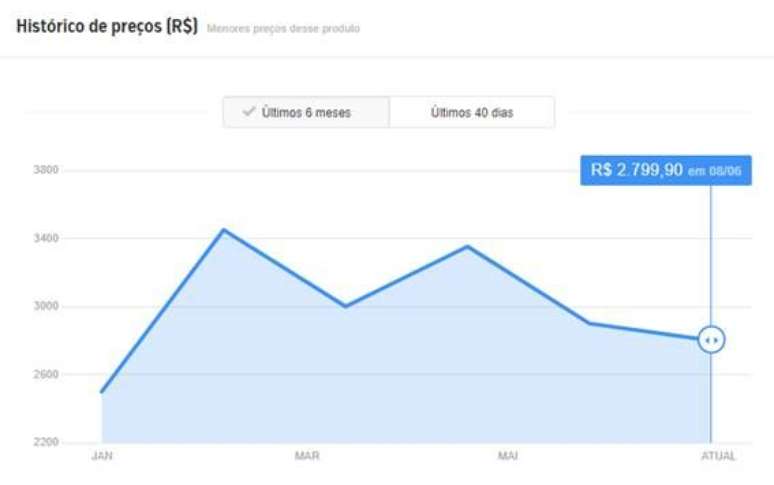Click the MAI label on the x-axis

pyautogui.click(x=508, y=456)
